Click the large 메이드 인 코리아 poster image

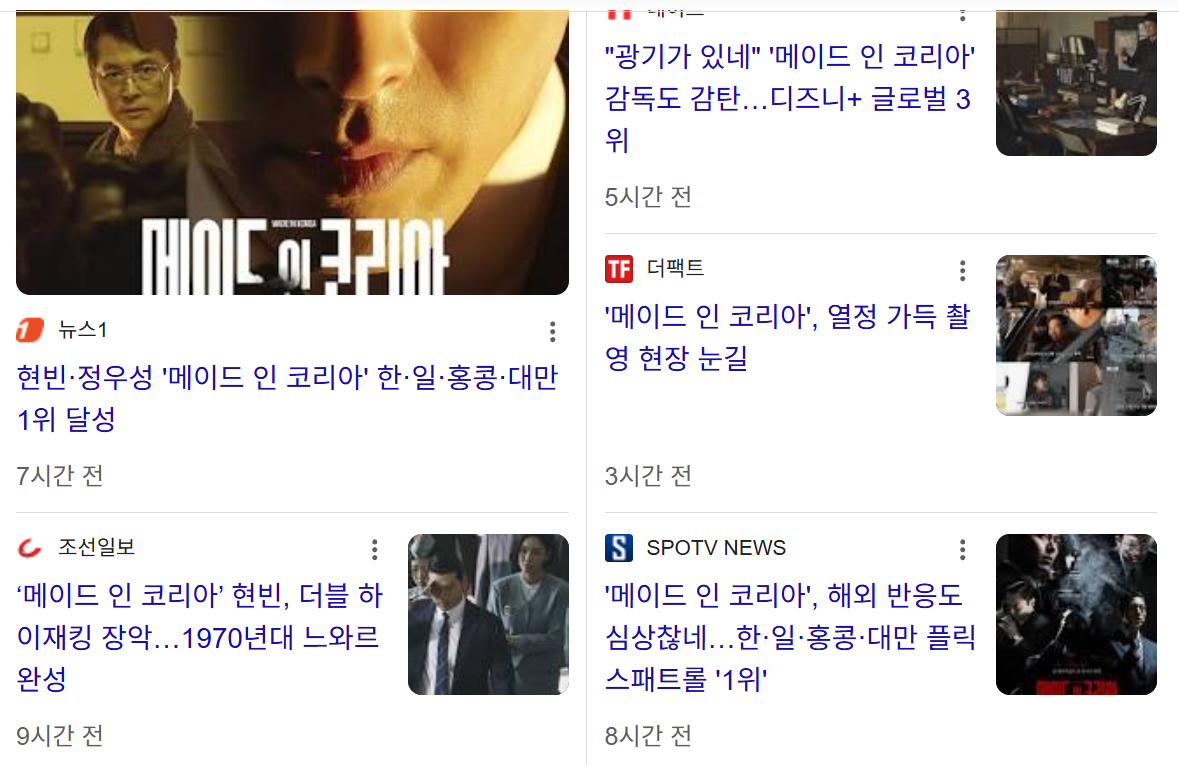(292, 153)
